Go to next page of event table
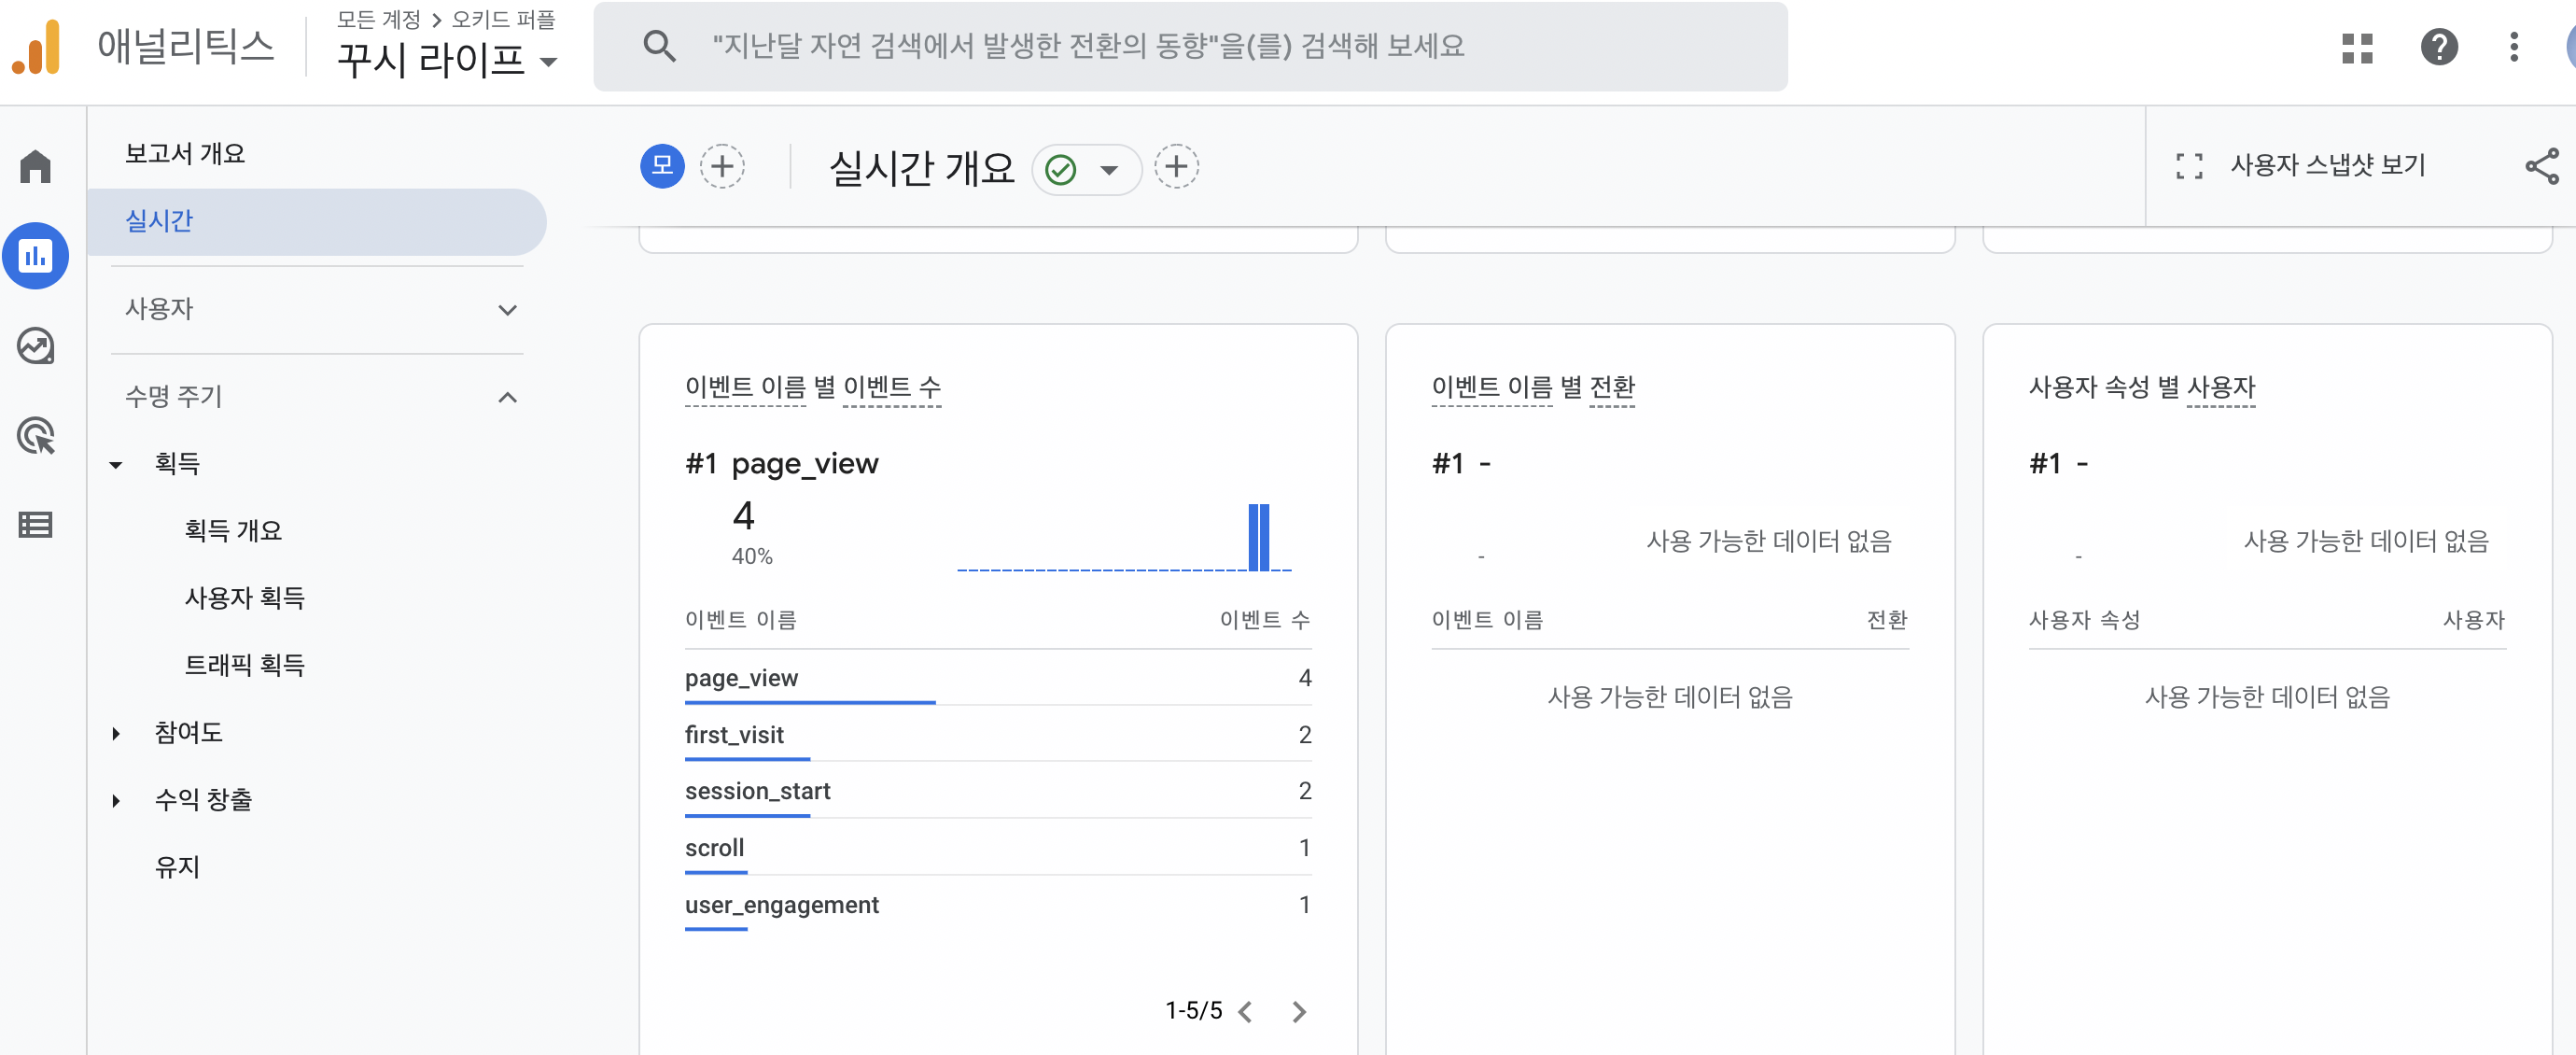Image resolution: width=2576 pixels, height=1055 pixels. 1298,1012
